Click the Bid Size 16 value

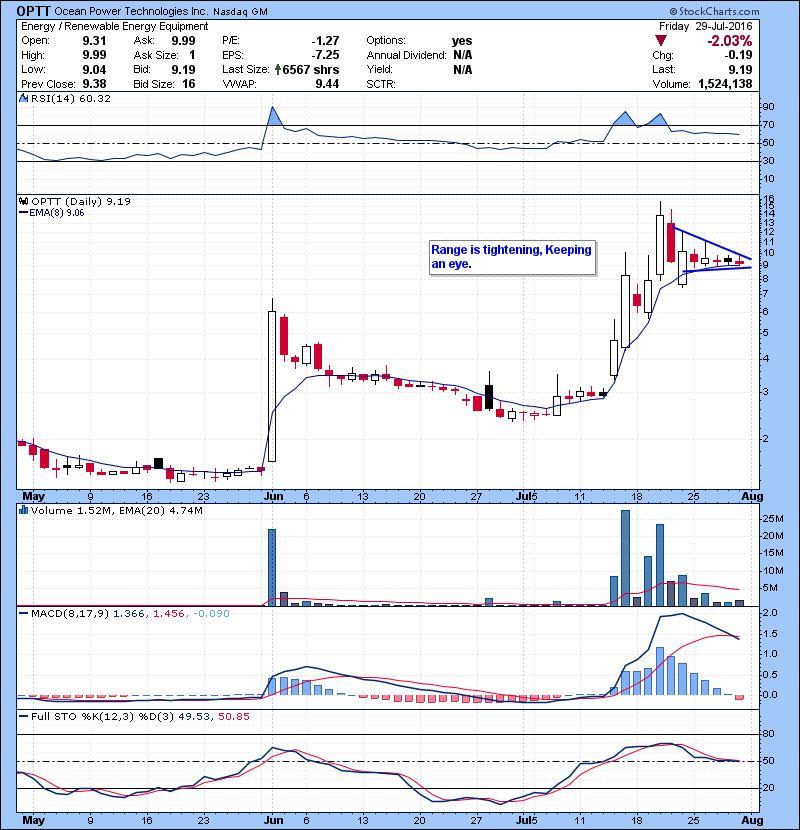click(x=188, y=84)
